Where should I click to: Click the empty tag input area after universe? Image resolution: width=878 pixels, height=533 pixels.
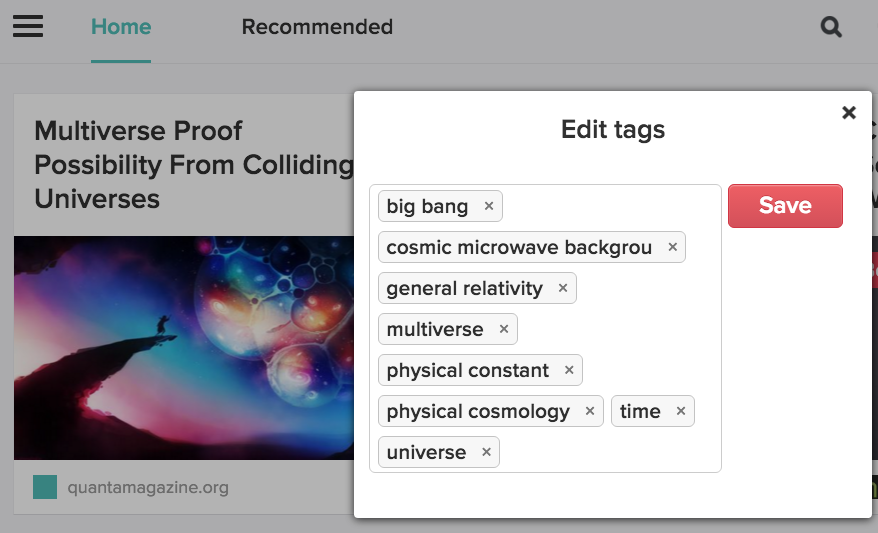pyautogui.click(x=608, y=452)
